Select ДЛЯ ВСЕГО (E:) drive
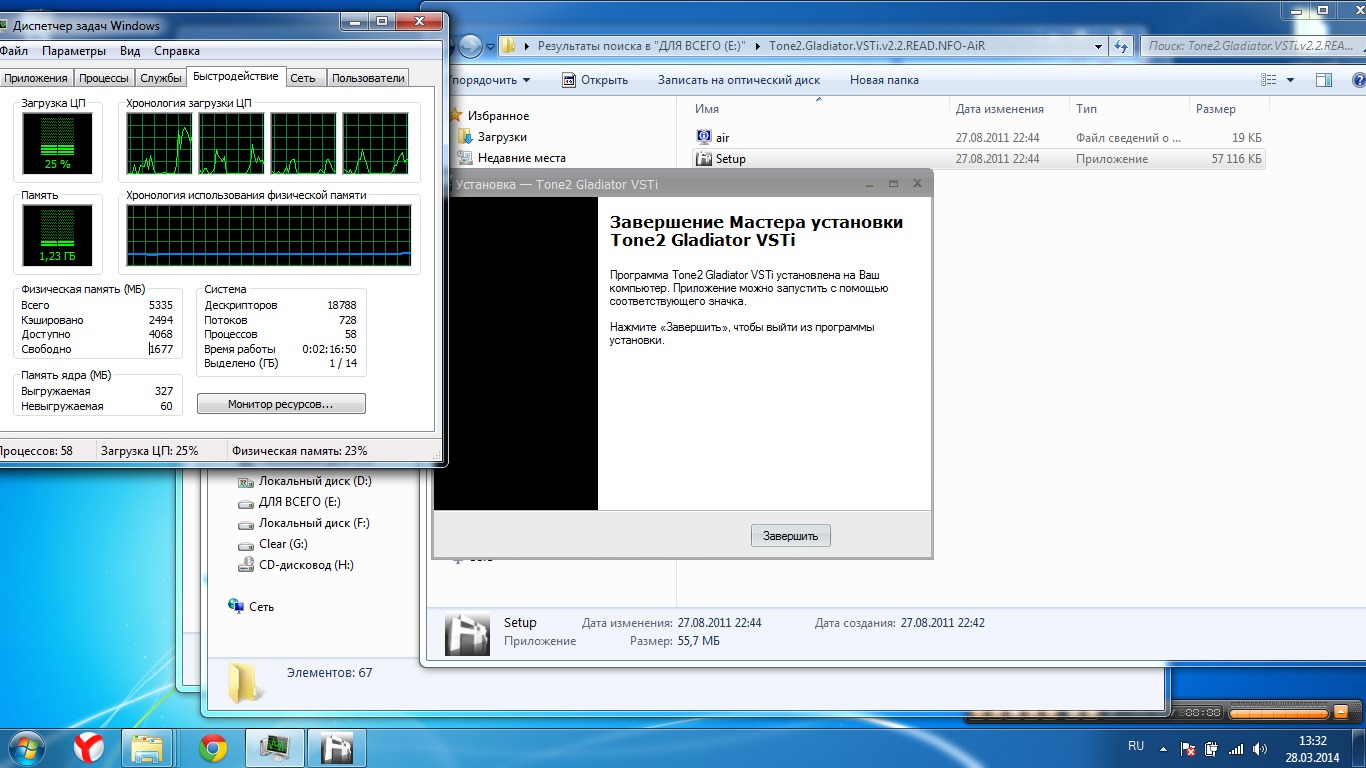 pyautogui.click(x=300, y=502)
